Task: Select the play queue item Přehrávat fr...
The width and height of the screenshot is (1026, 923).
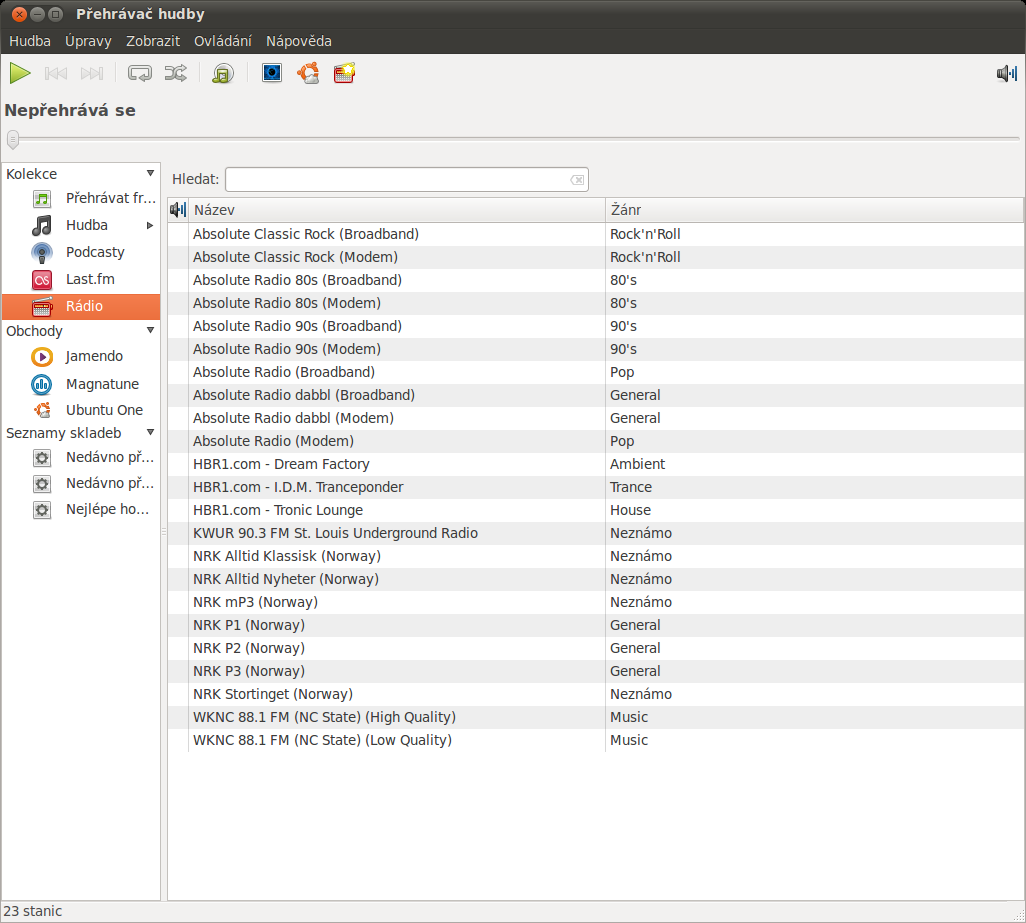Action: 81,198
